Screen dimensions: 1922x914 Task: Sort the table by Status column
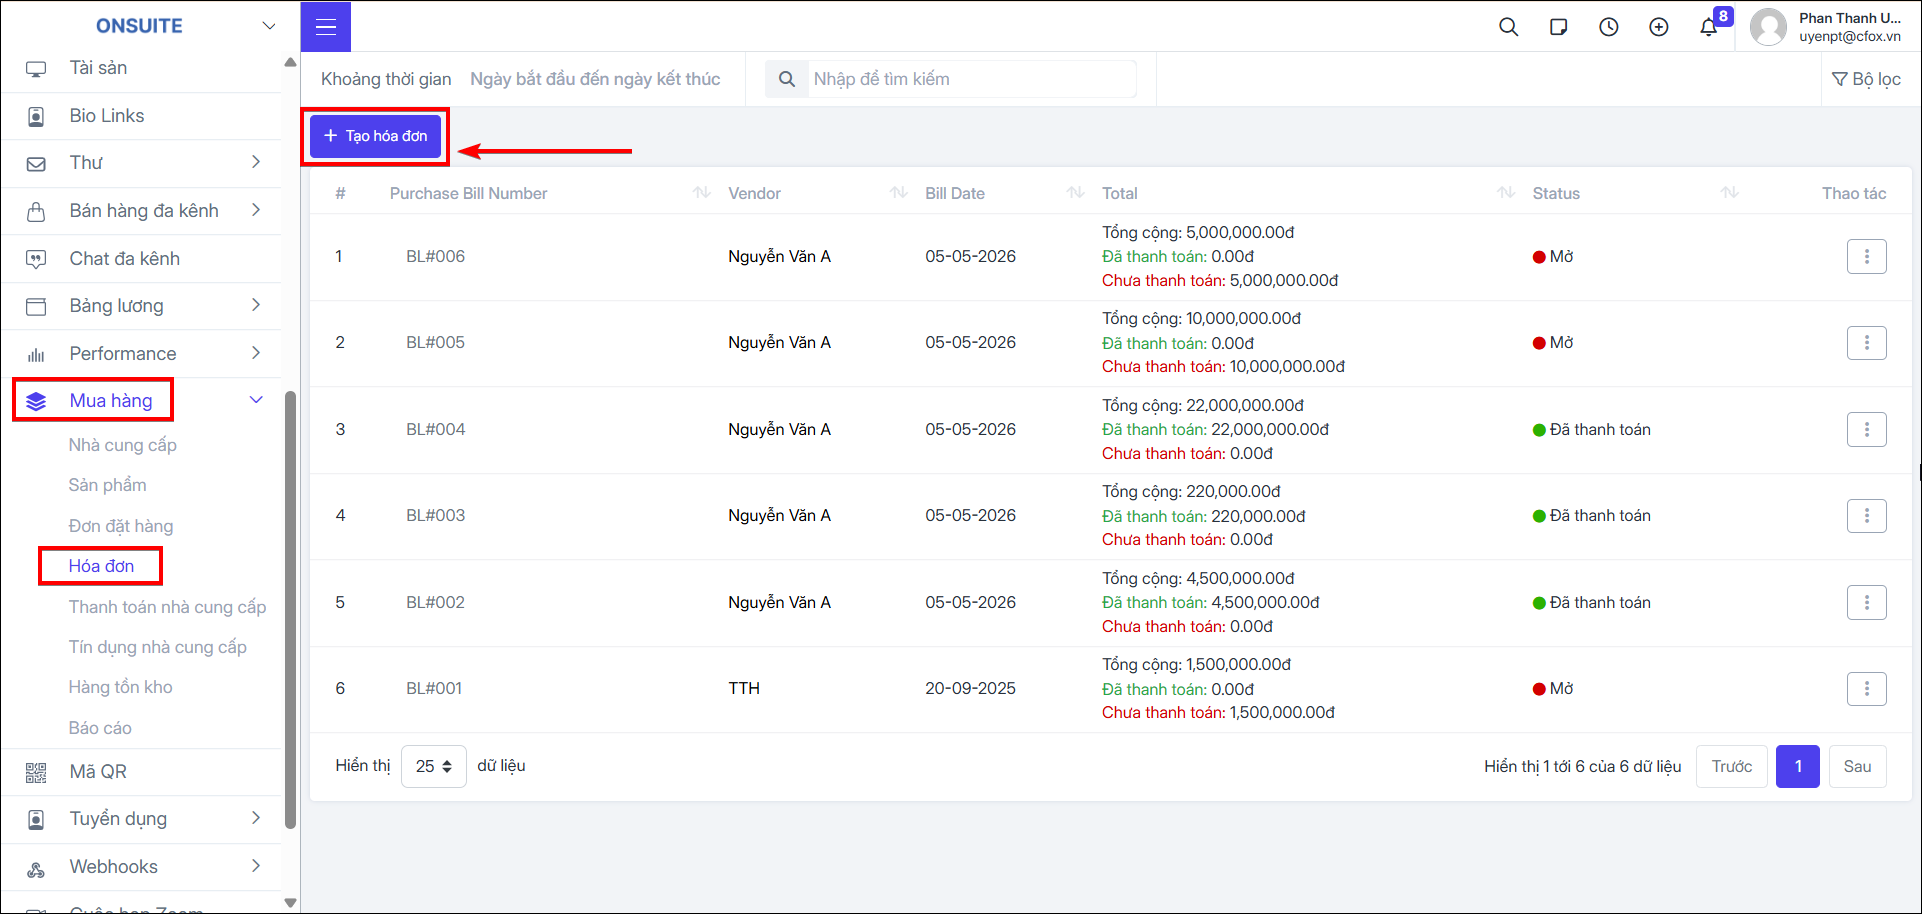click(1729, 192)
